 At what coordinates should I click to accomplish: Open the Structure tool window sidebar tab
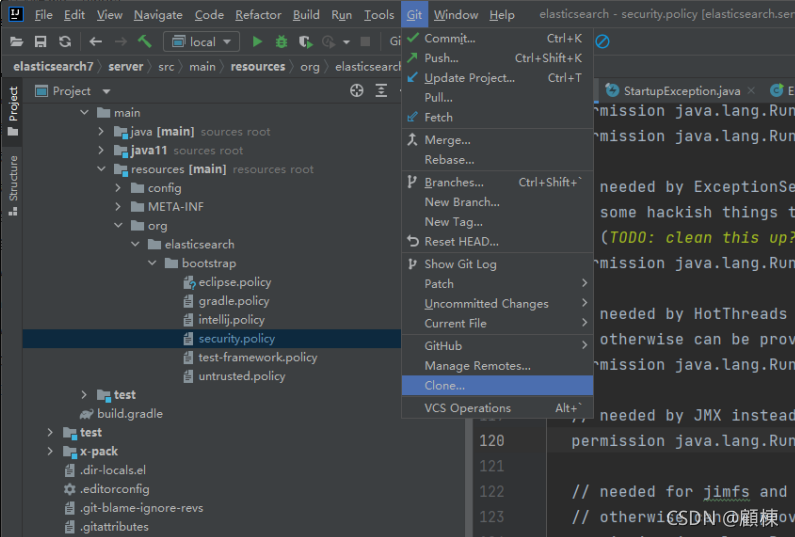pos(13,185)
